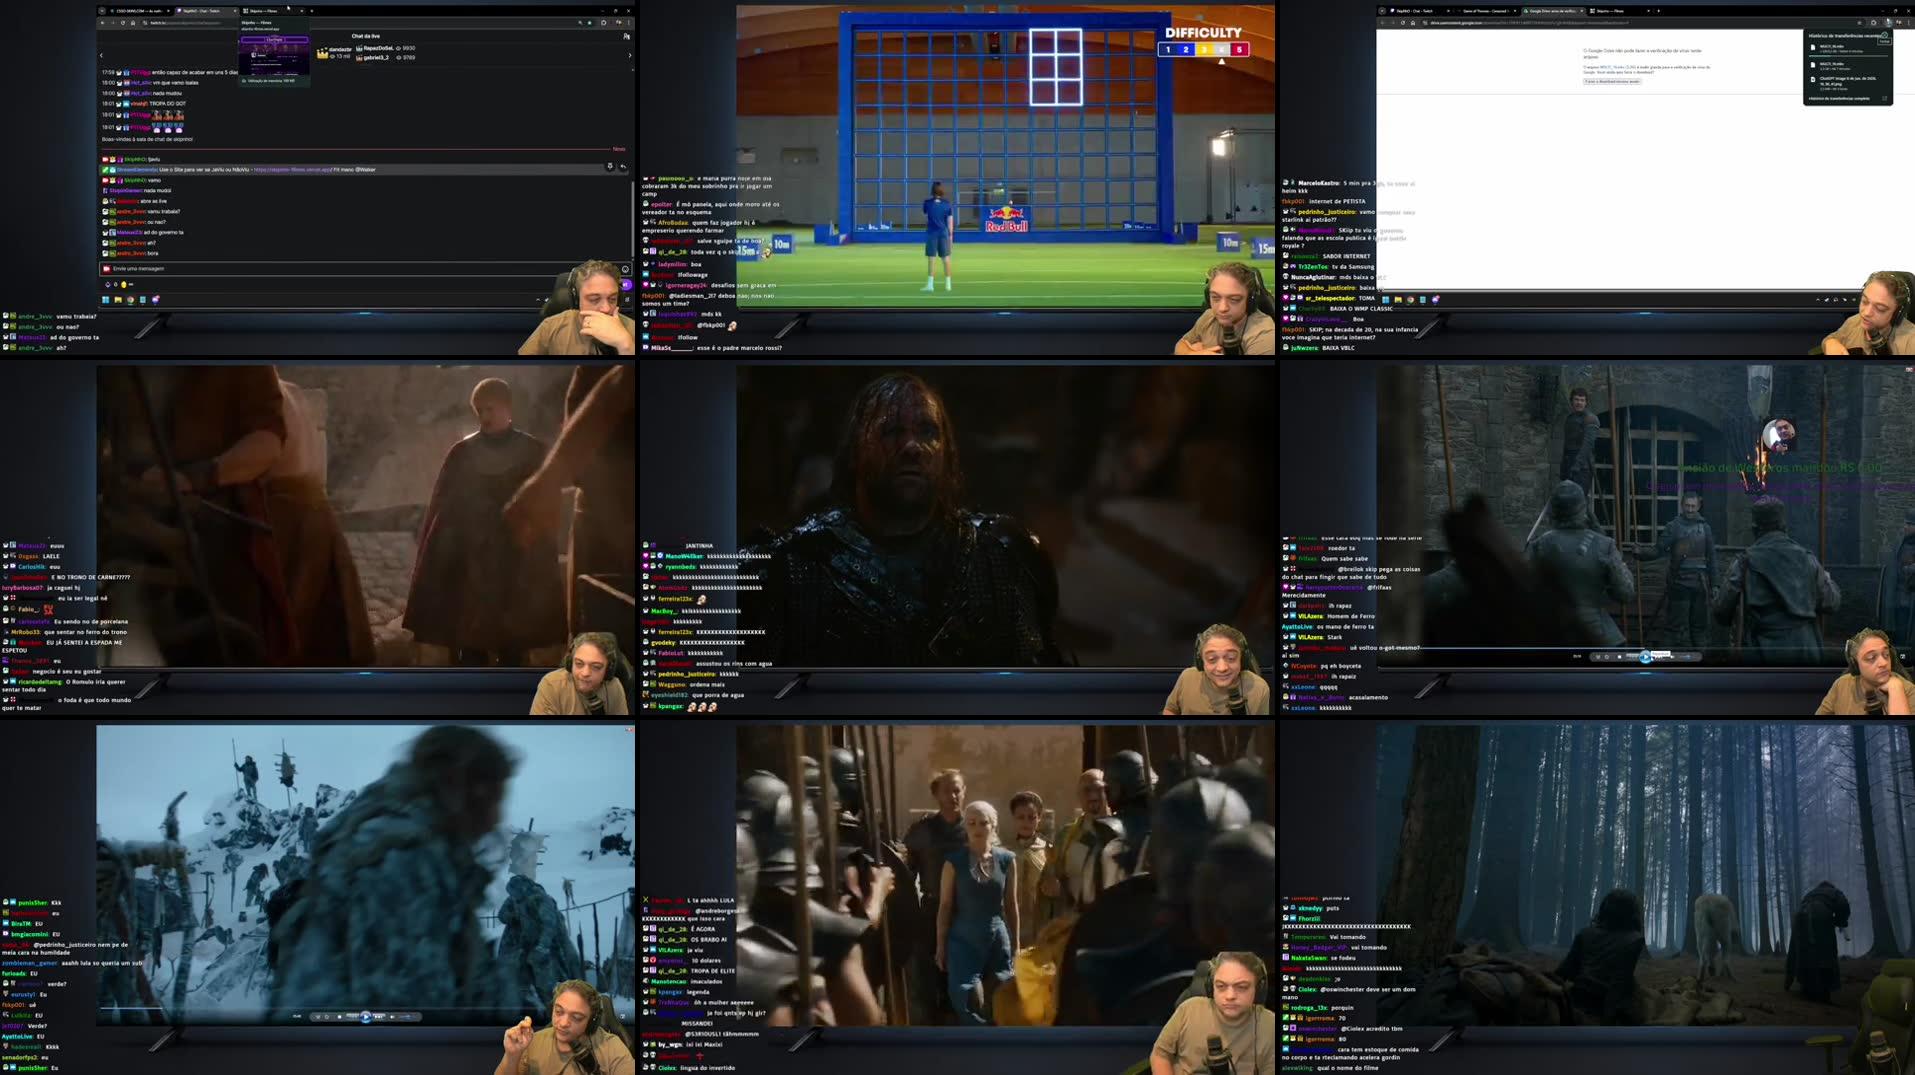Close the recent downloads popup
This screenshot has width=1915, height=1075.
pyautogui.click(x=1884, y=35)
